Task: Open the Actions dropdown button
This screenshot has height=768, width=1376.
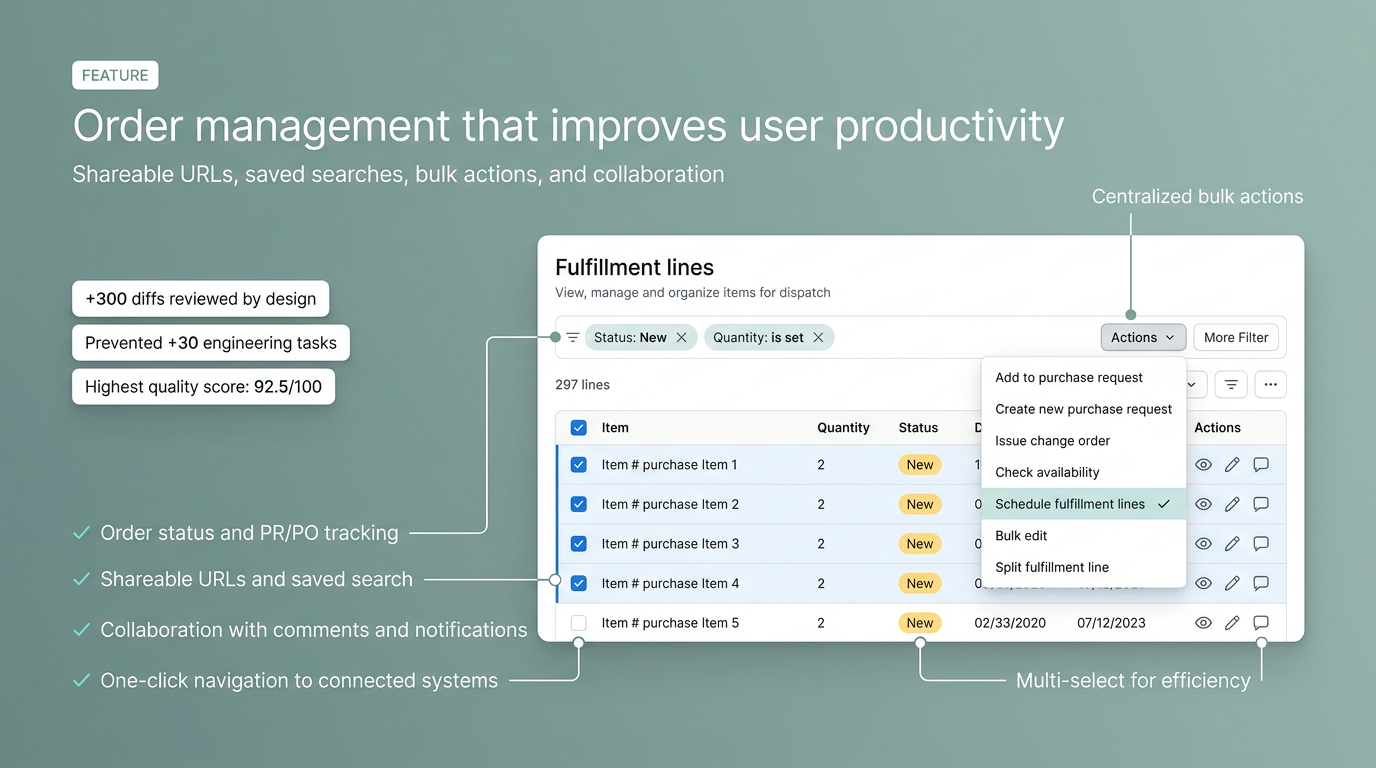Action: [1143, 338]
